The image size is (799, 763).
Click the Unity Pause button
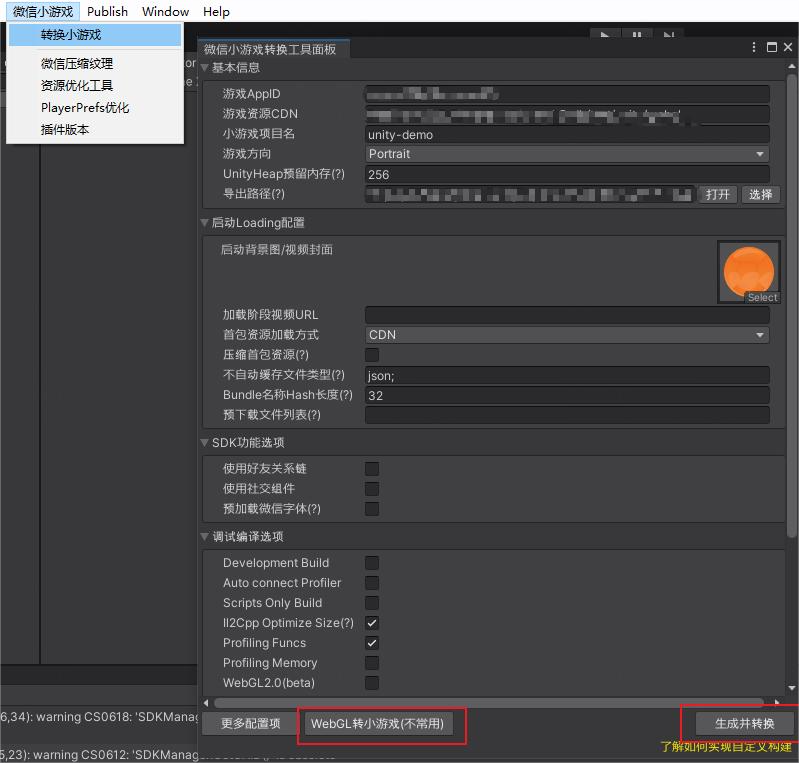(x=636, y=35)
